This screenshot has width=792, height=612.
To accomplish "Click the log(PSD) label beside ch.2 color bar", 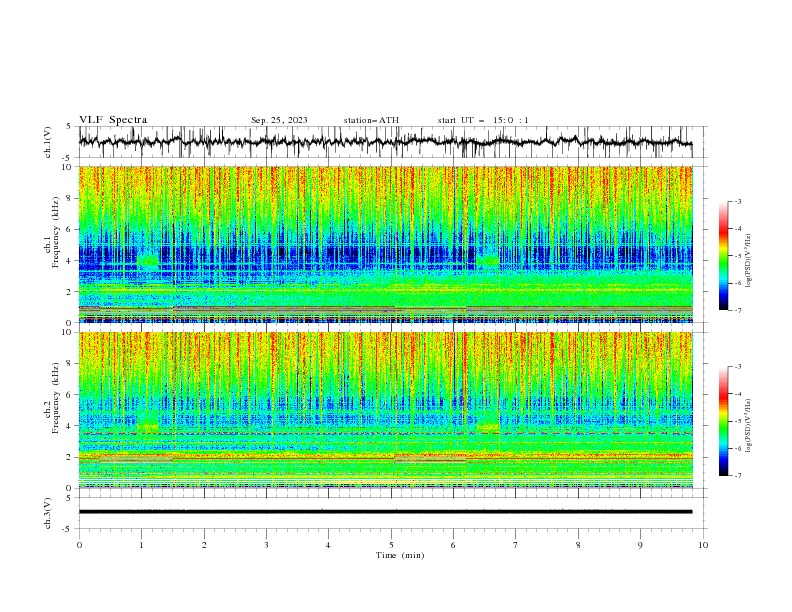I will coord(749,426).
